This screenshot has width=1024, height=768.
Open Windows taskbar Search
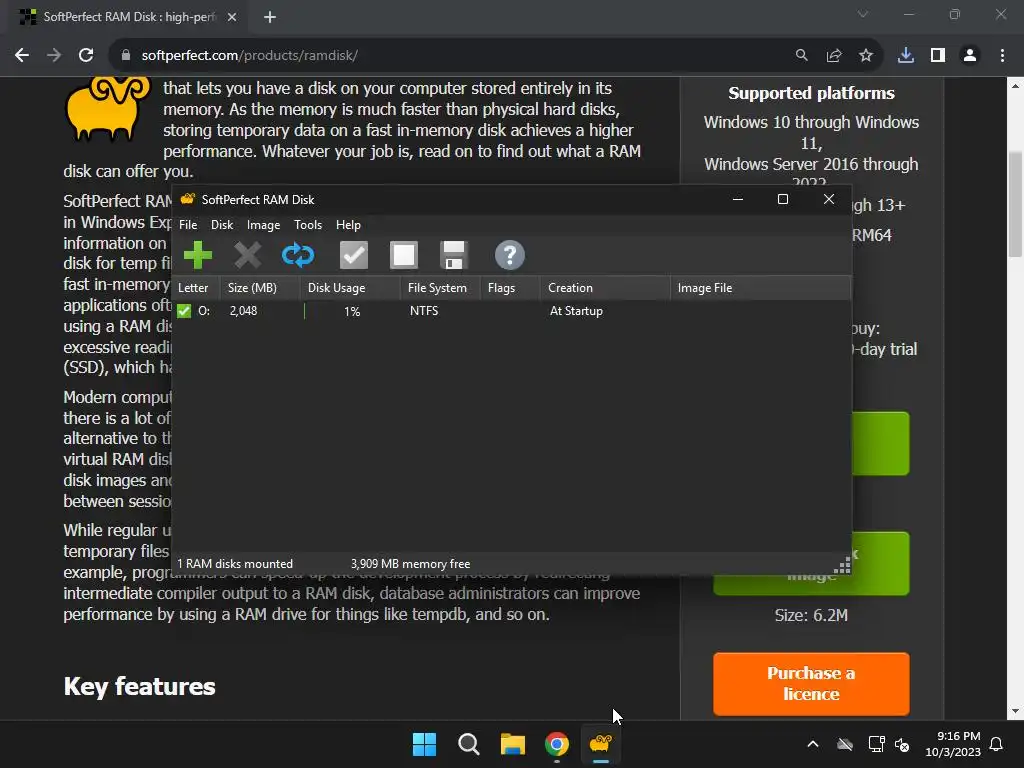[469, 744]
